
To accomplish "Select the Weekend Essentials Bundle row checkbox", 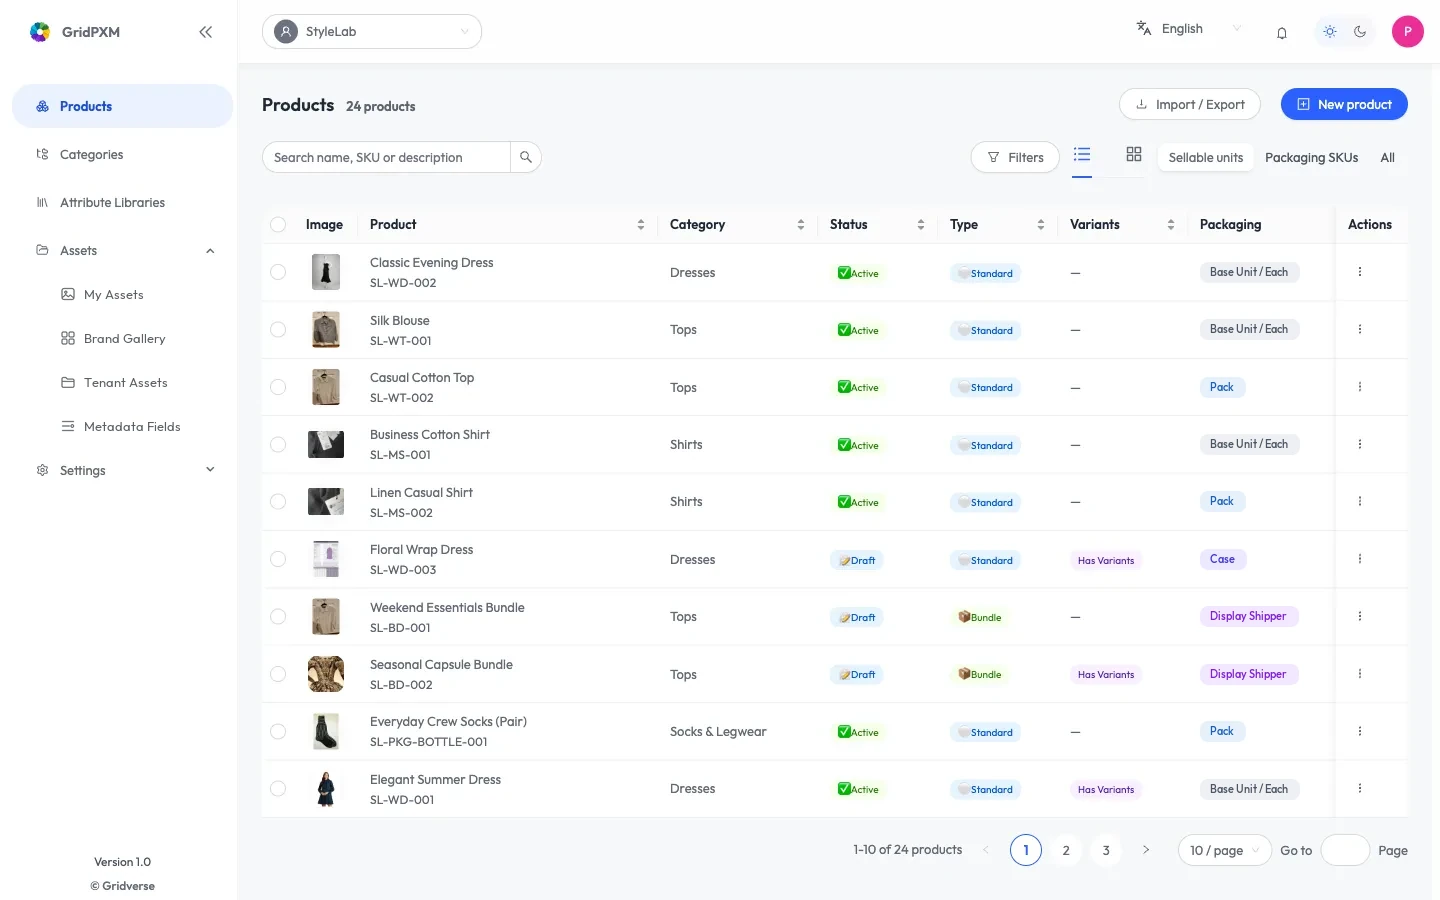I will (278, 617).
